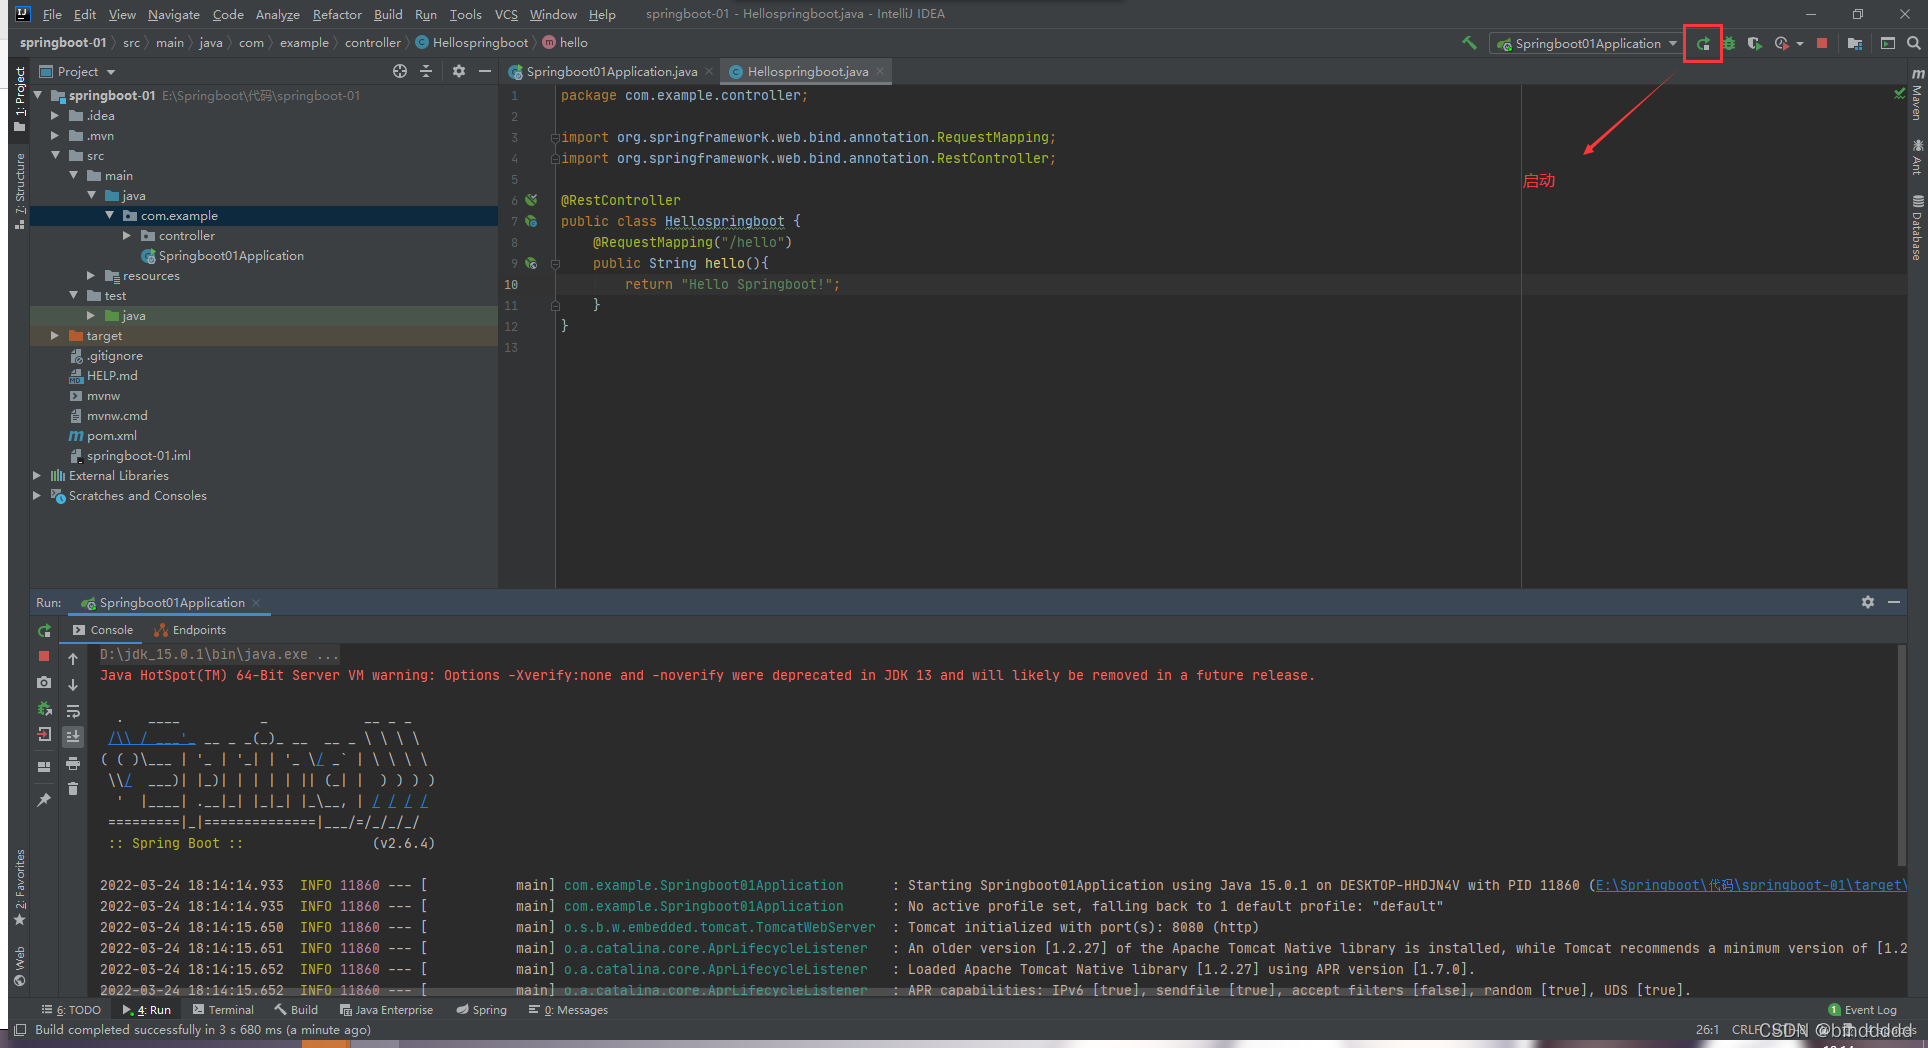Click the gutter run icon beside the class declaration

531,221
